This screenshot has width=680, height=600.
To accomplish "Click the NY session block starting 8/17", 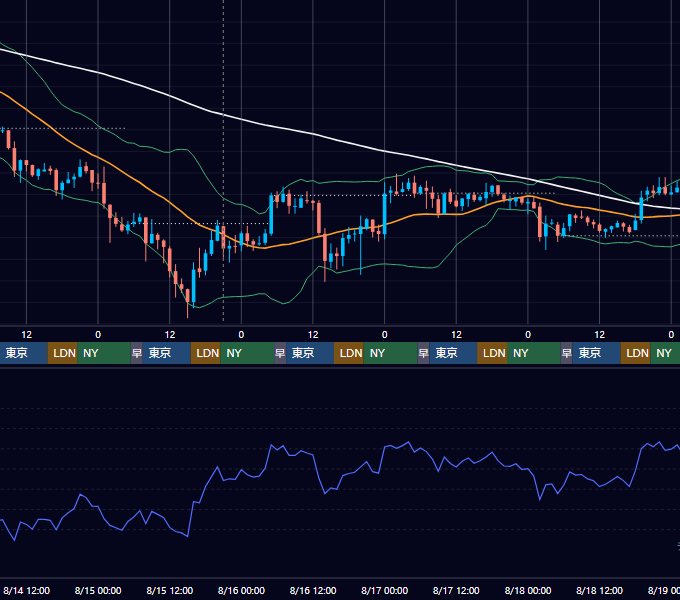I will [x=533, y=353].
